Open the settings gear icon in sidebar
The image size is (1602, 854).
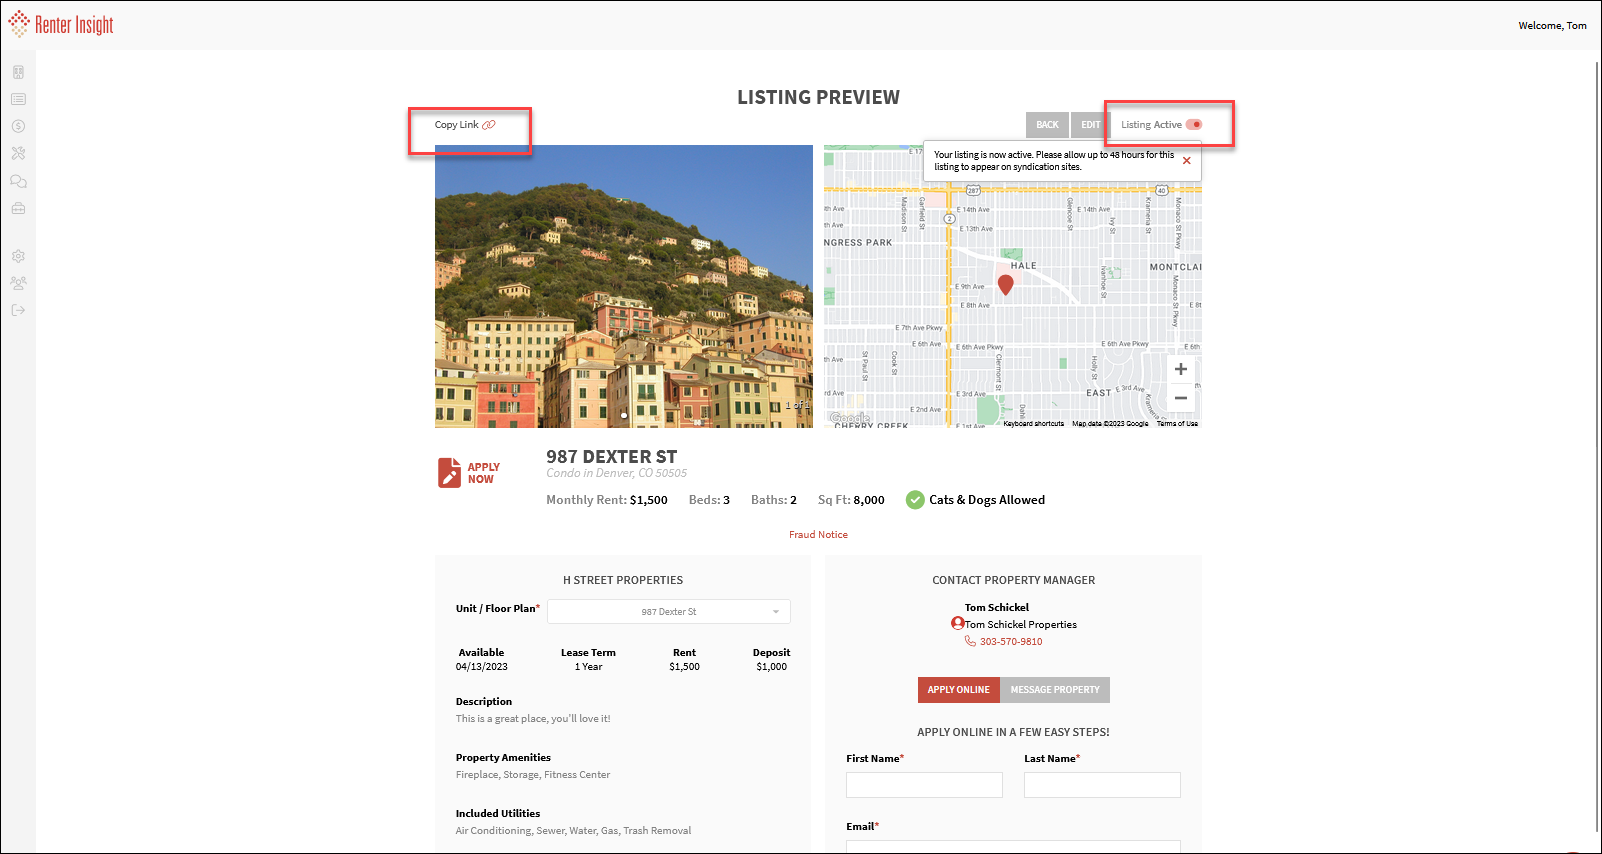18,256
